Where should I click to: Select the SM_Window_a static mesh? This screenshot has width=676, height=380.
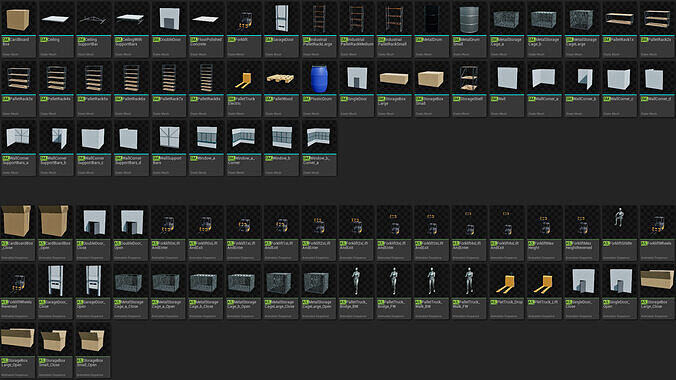206,148
